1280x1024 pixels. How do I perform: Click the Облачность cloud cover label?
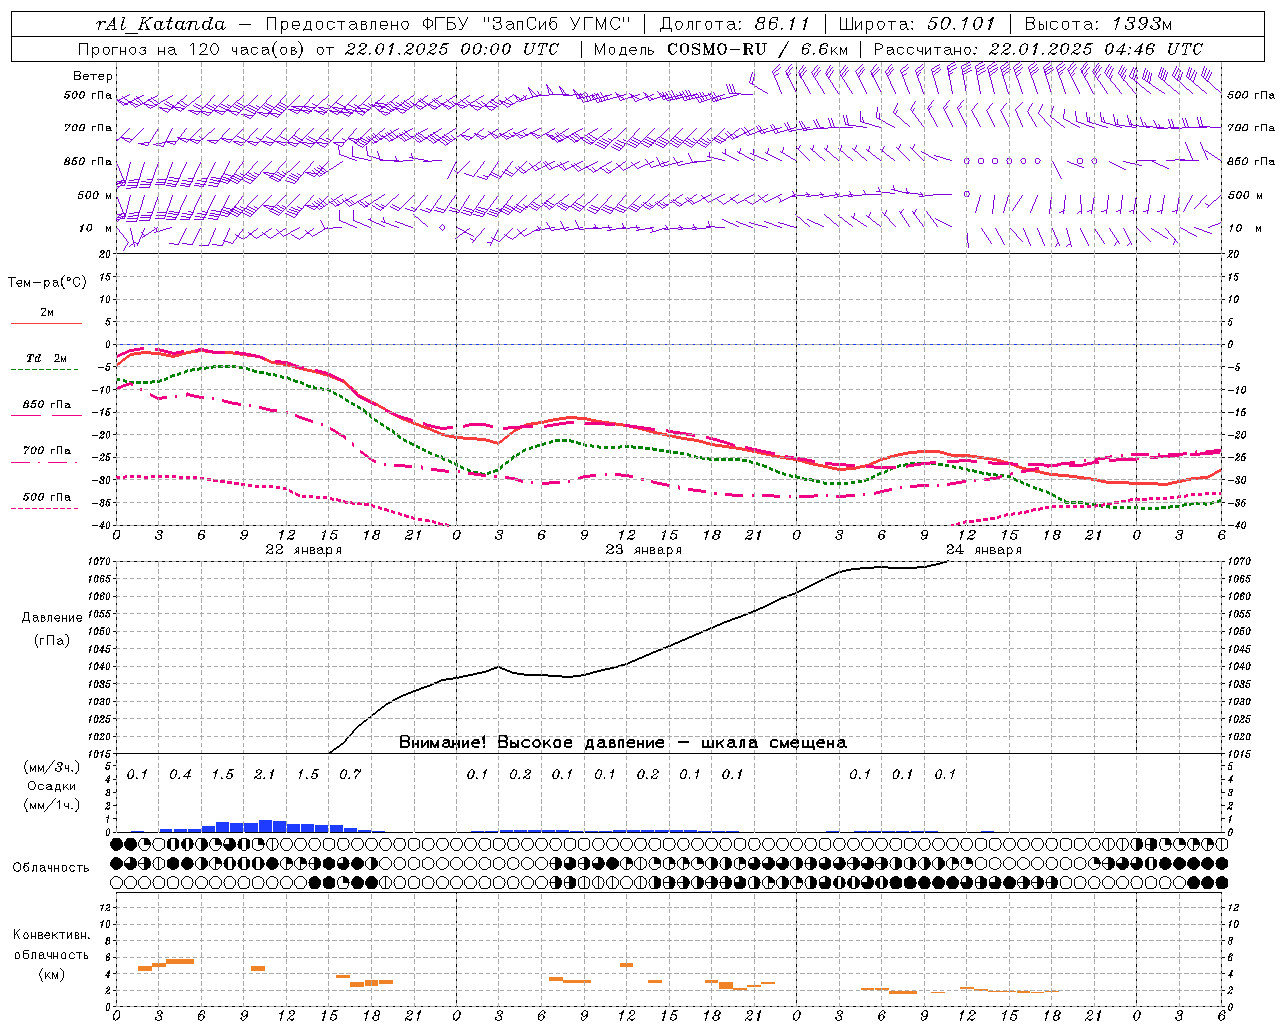(51, 868)
